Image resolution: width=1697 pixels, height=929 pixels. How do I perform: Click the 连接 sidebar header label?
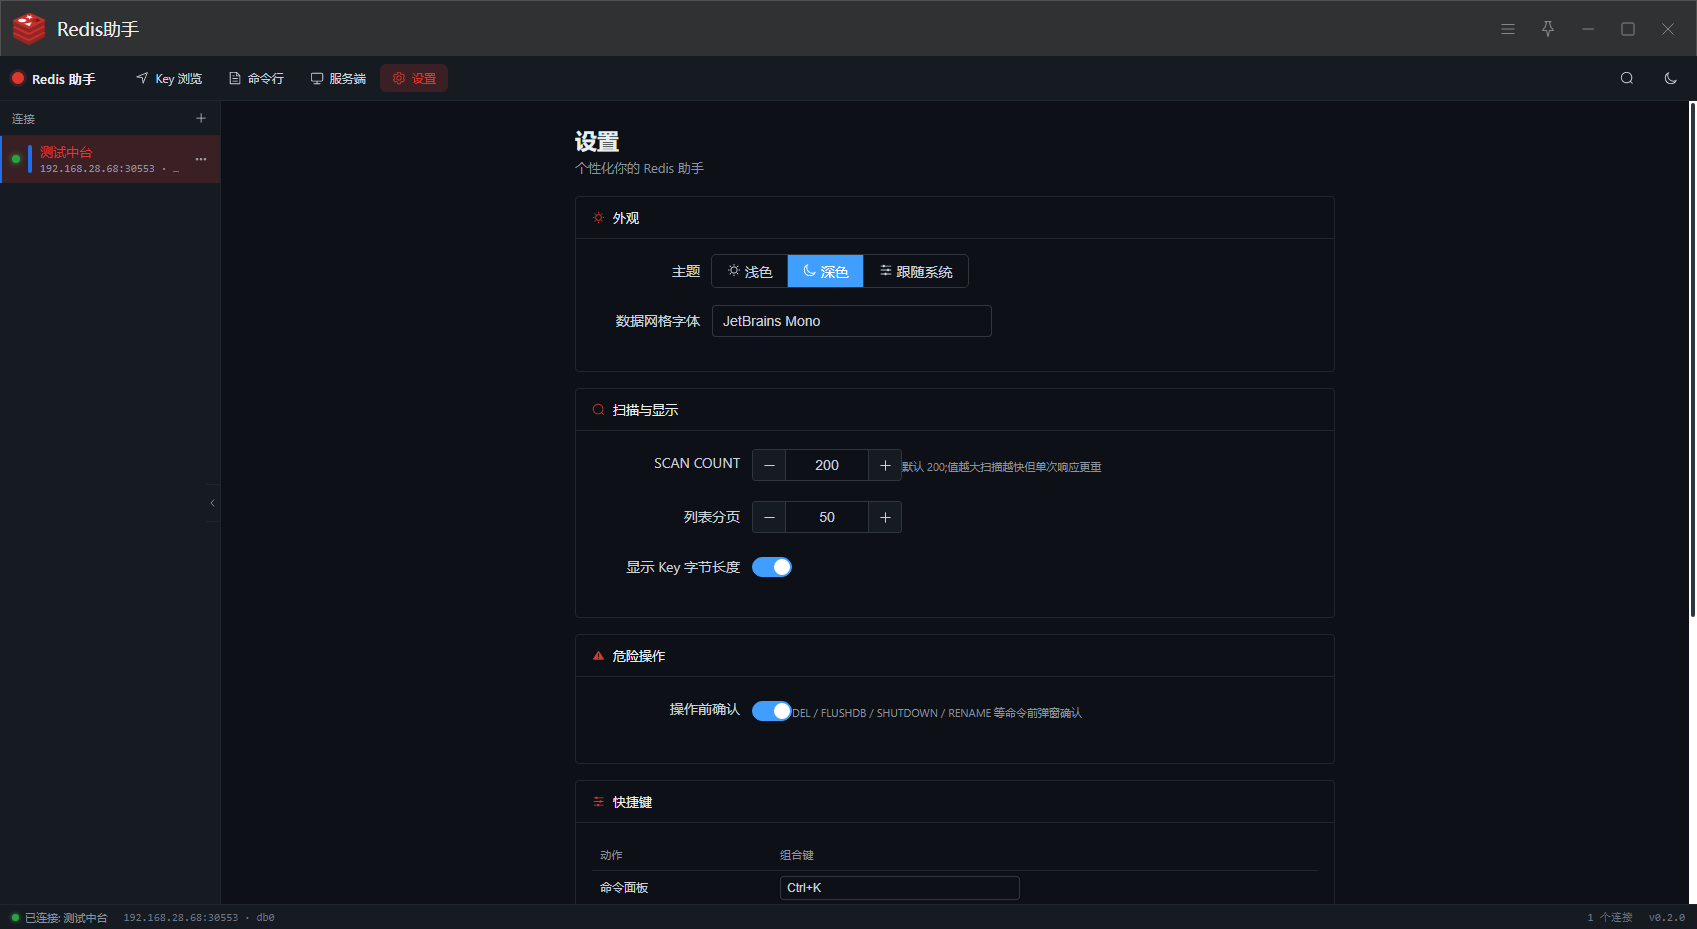coord(23,119)
